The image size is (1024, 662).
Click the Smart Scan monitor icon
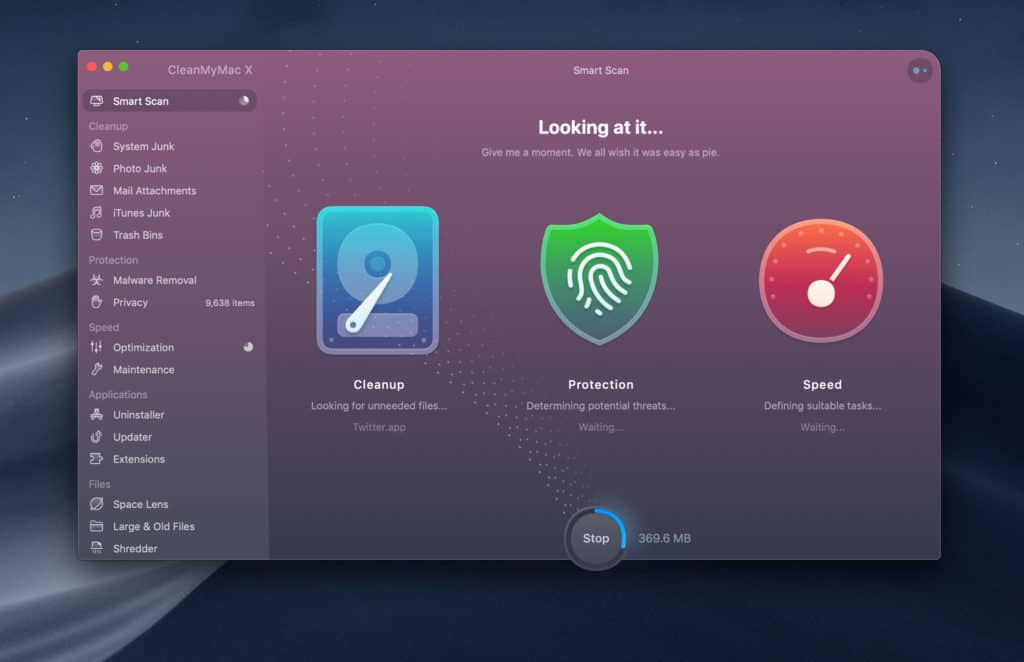tap(97, 101)
